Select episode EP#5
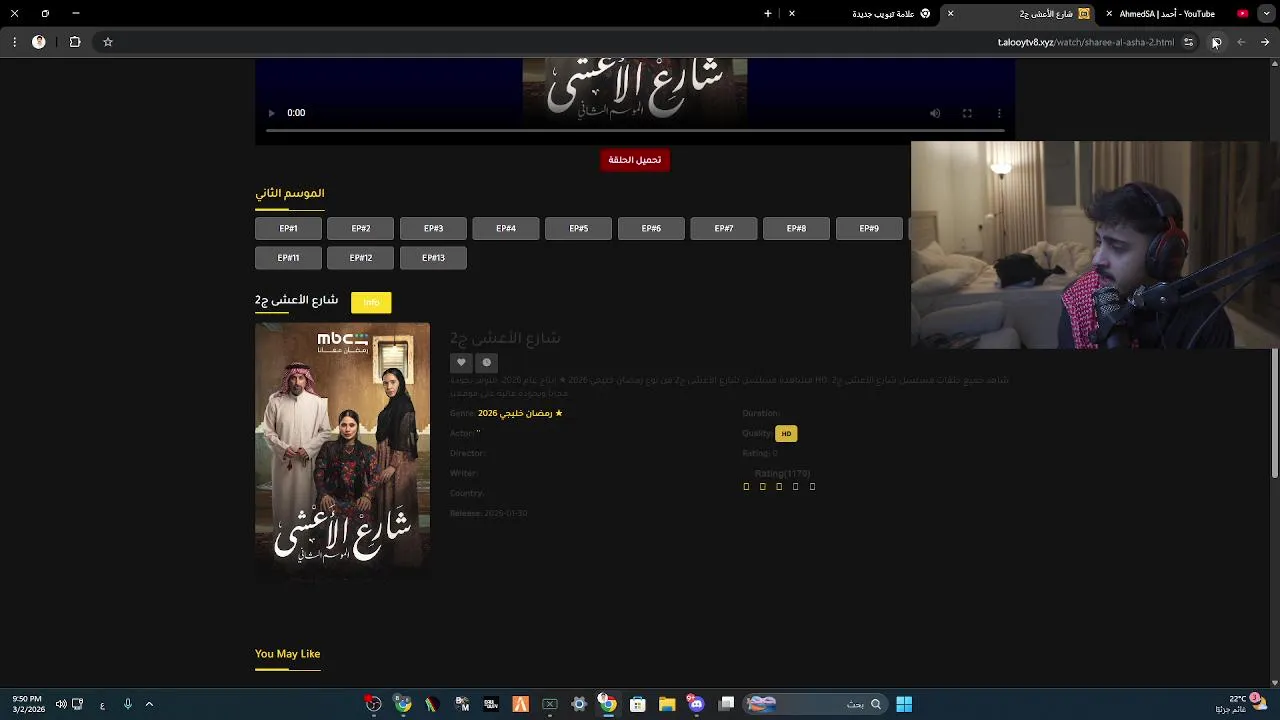This screenshot has height=720, width=1280. click(x=578, y=229)
